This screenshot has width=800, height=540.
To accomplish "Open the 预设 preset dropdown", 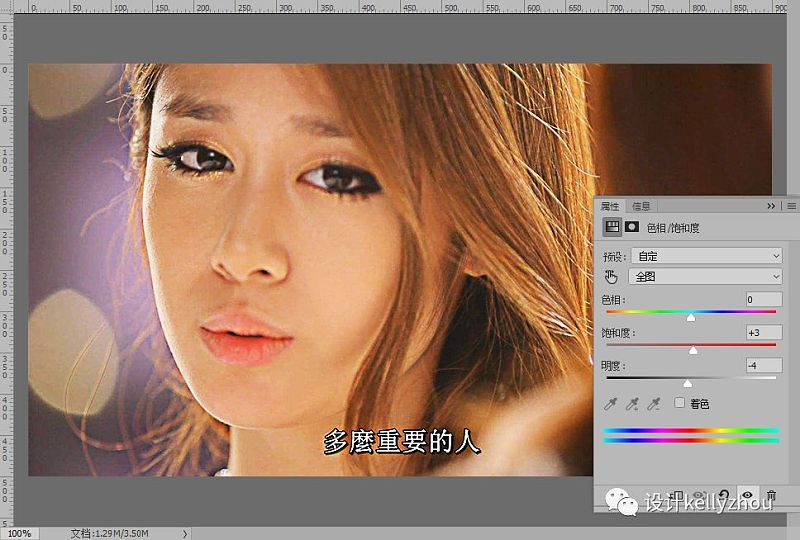I will point(707,256).
